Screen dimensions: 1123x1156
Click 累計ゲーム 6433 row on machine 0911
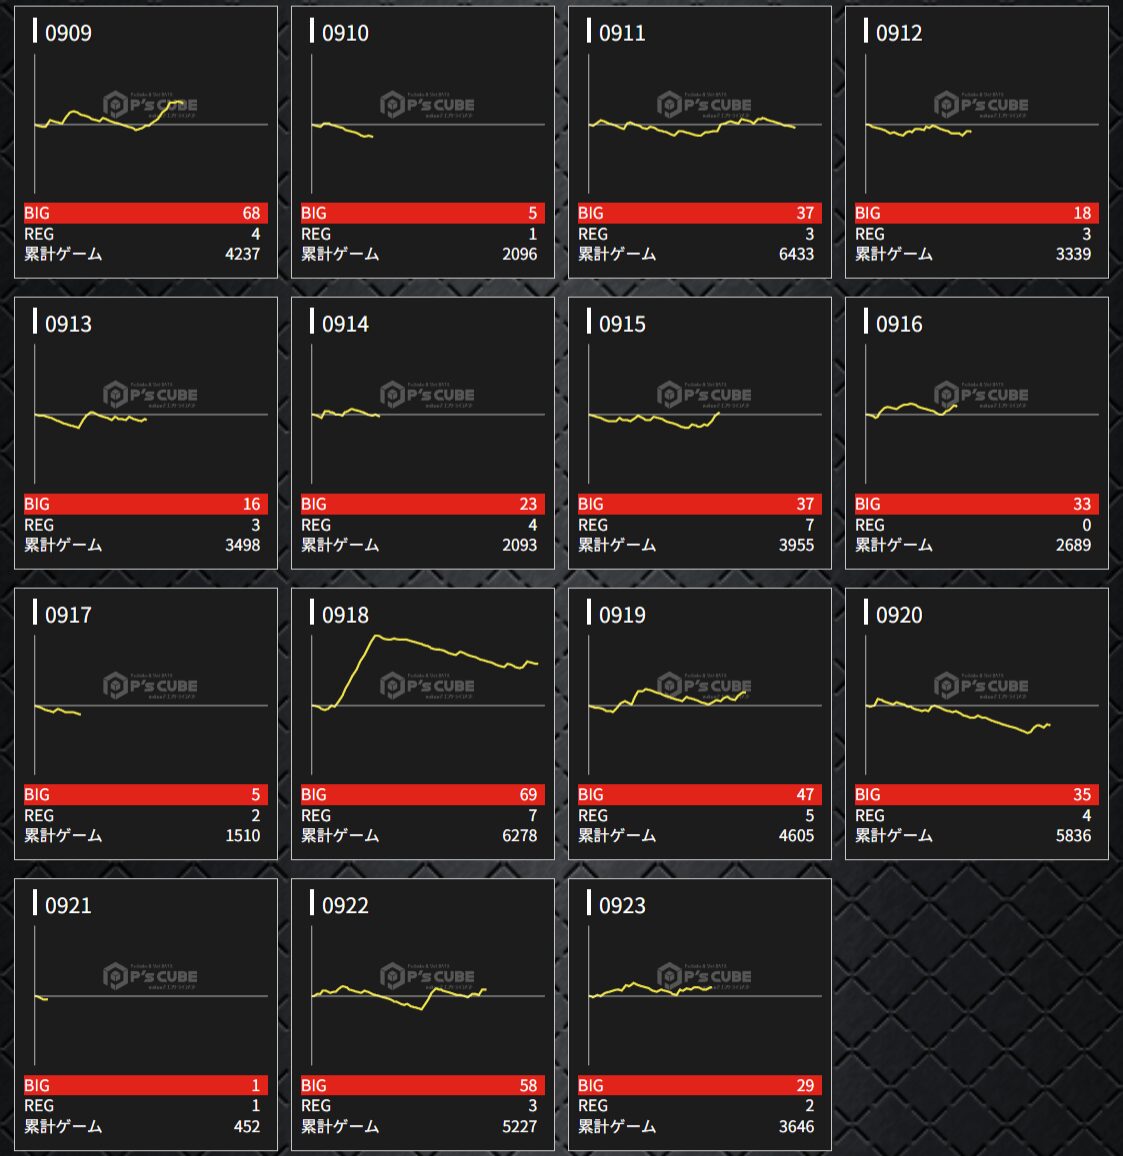click(700, 254)
